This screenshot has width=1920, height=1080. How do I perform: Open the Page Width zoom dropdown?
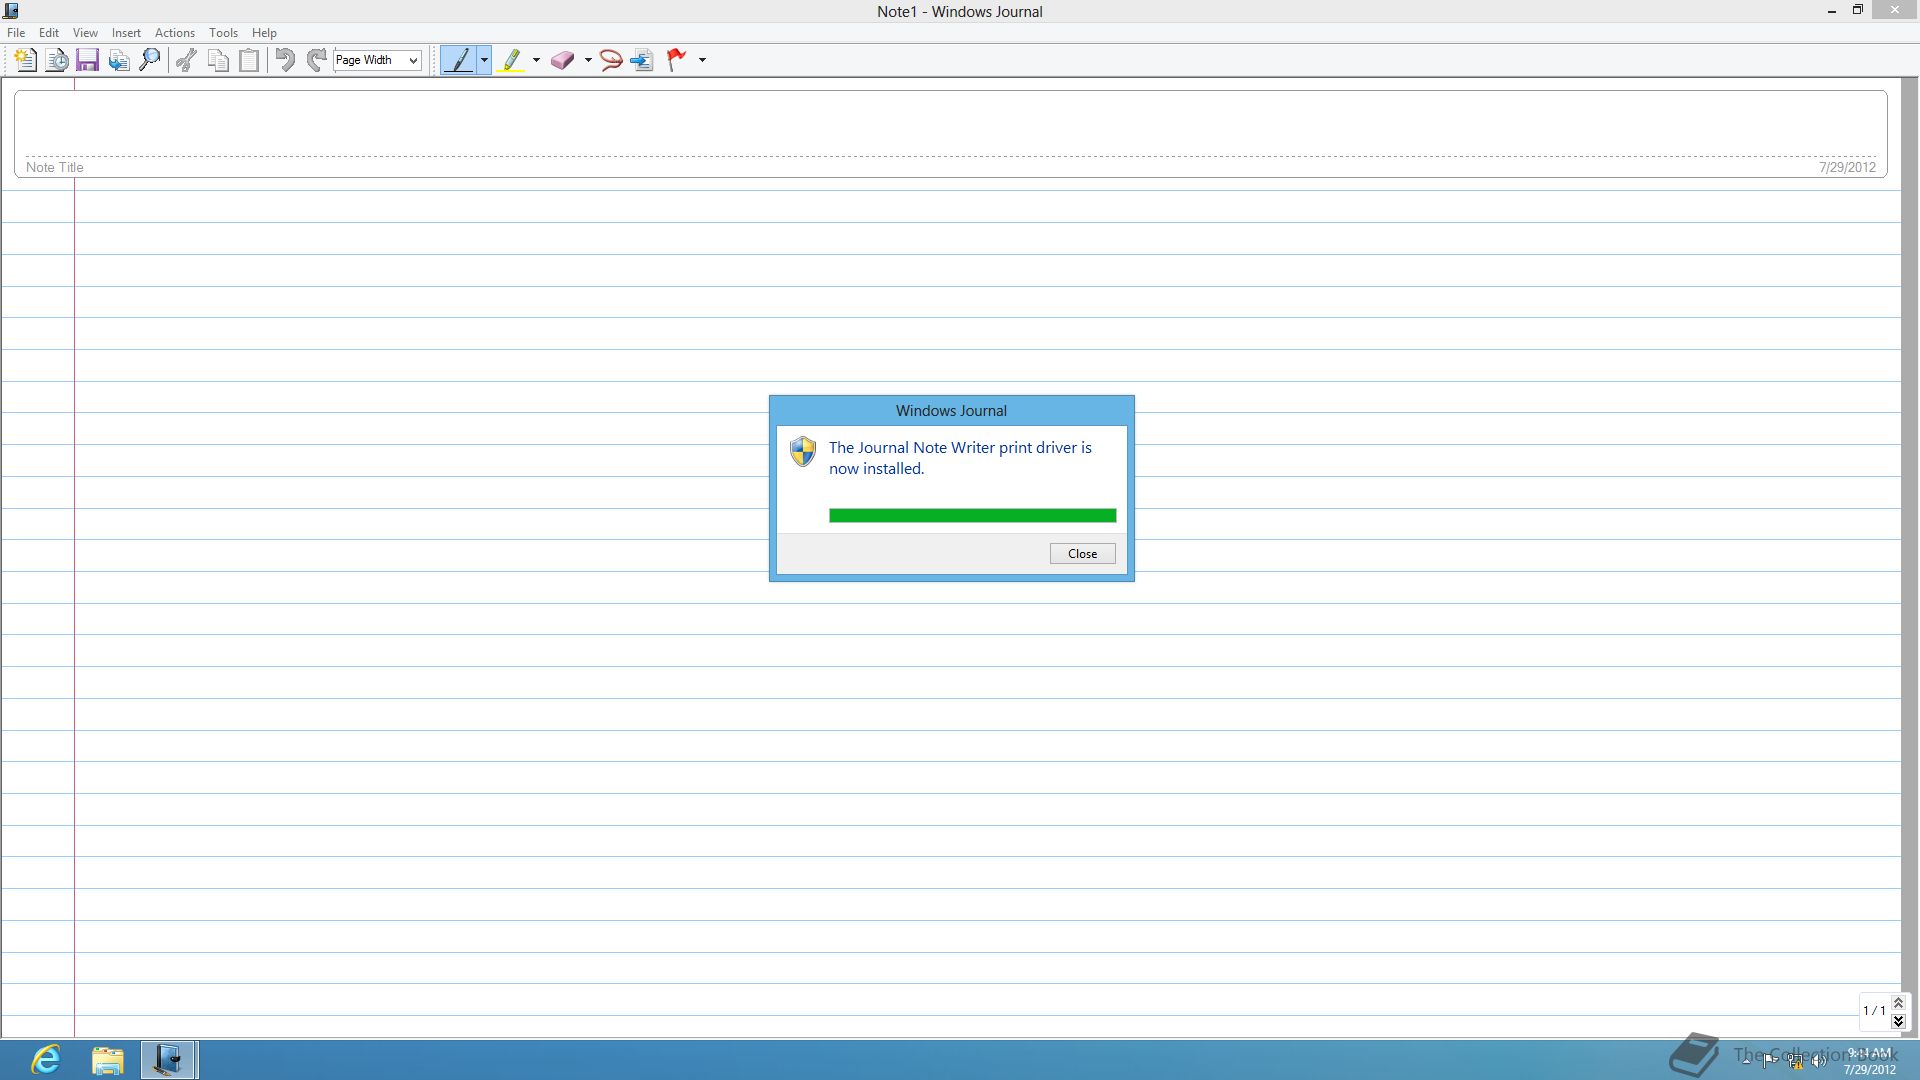click(x=378, y=60)
